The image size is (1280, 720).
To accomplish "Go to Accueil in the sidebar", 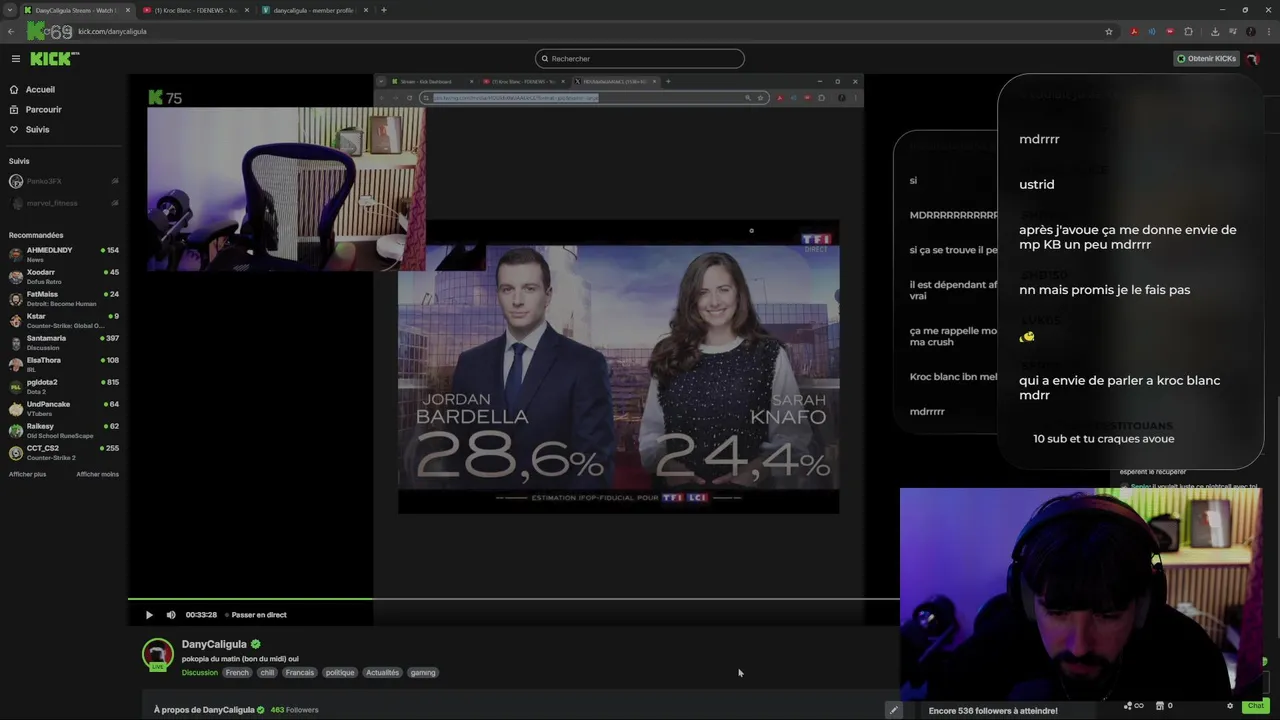I will (x=40, y=90).
